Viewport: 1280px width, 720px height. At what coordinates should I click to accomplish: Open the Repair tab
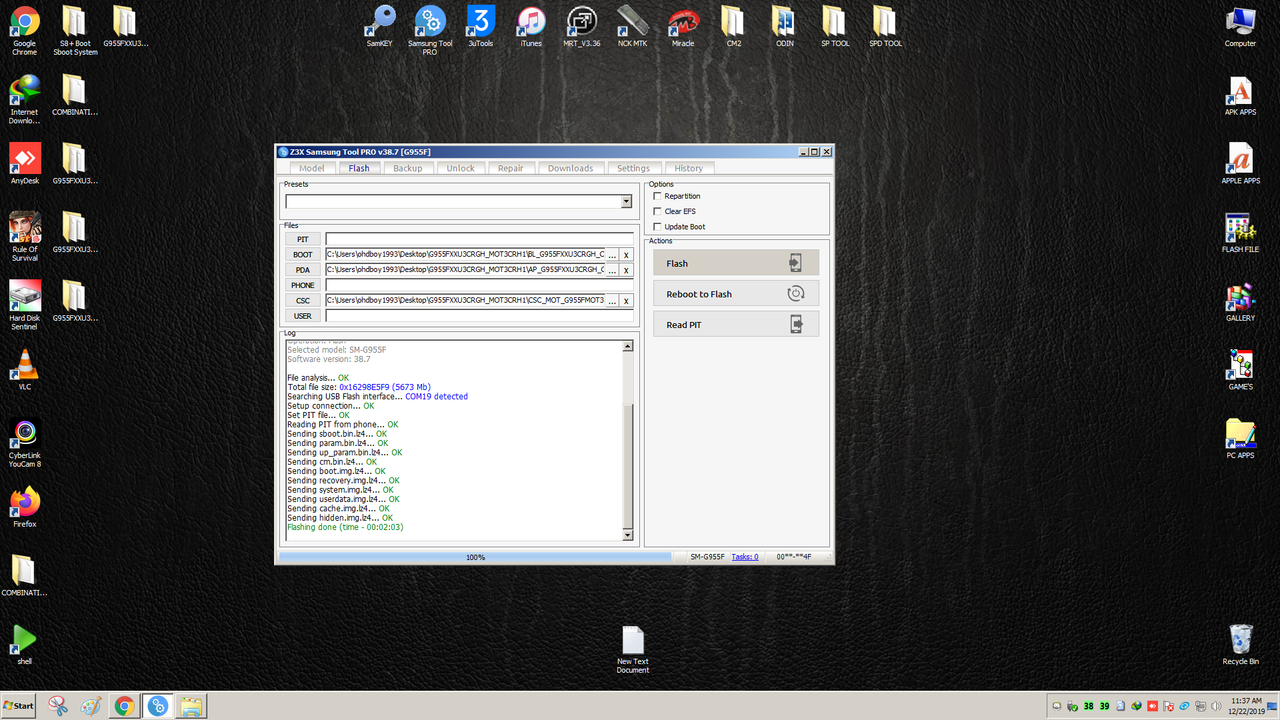point(511,168)
